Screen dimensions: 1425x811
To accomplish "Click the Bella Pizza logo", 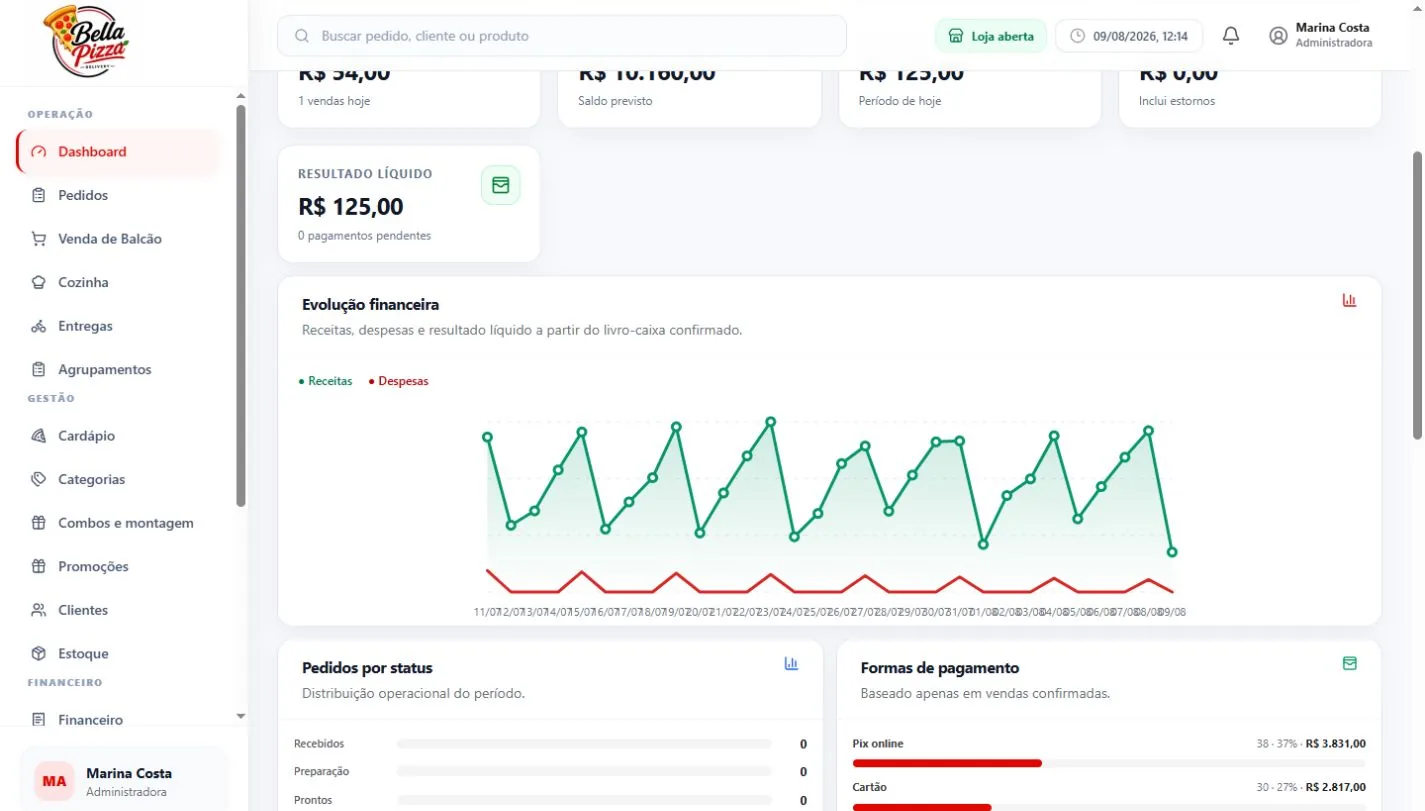I will 86,42.
